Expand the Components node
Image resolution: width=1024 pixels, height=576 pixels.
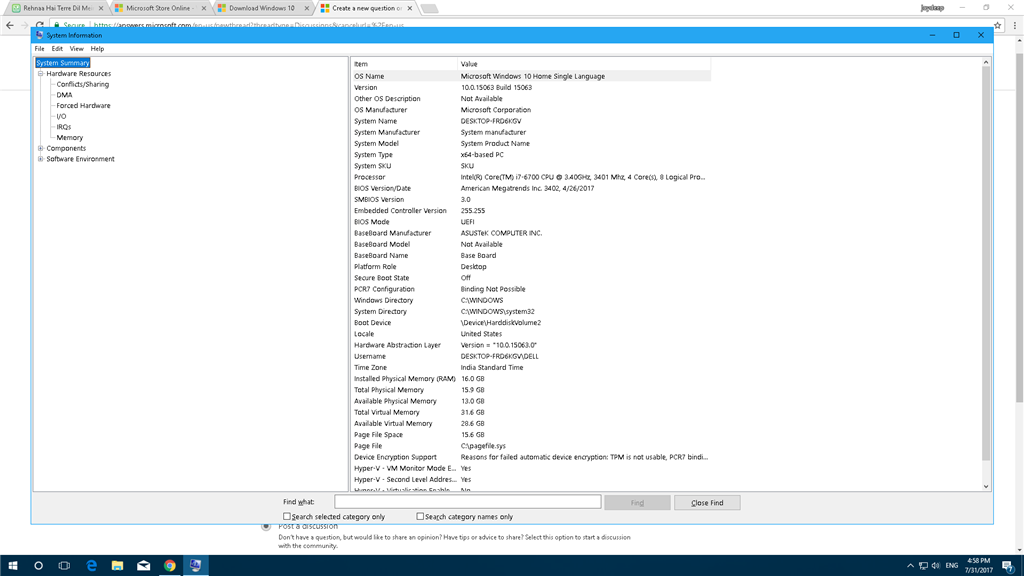40,148
